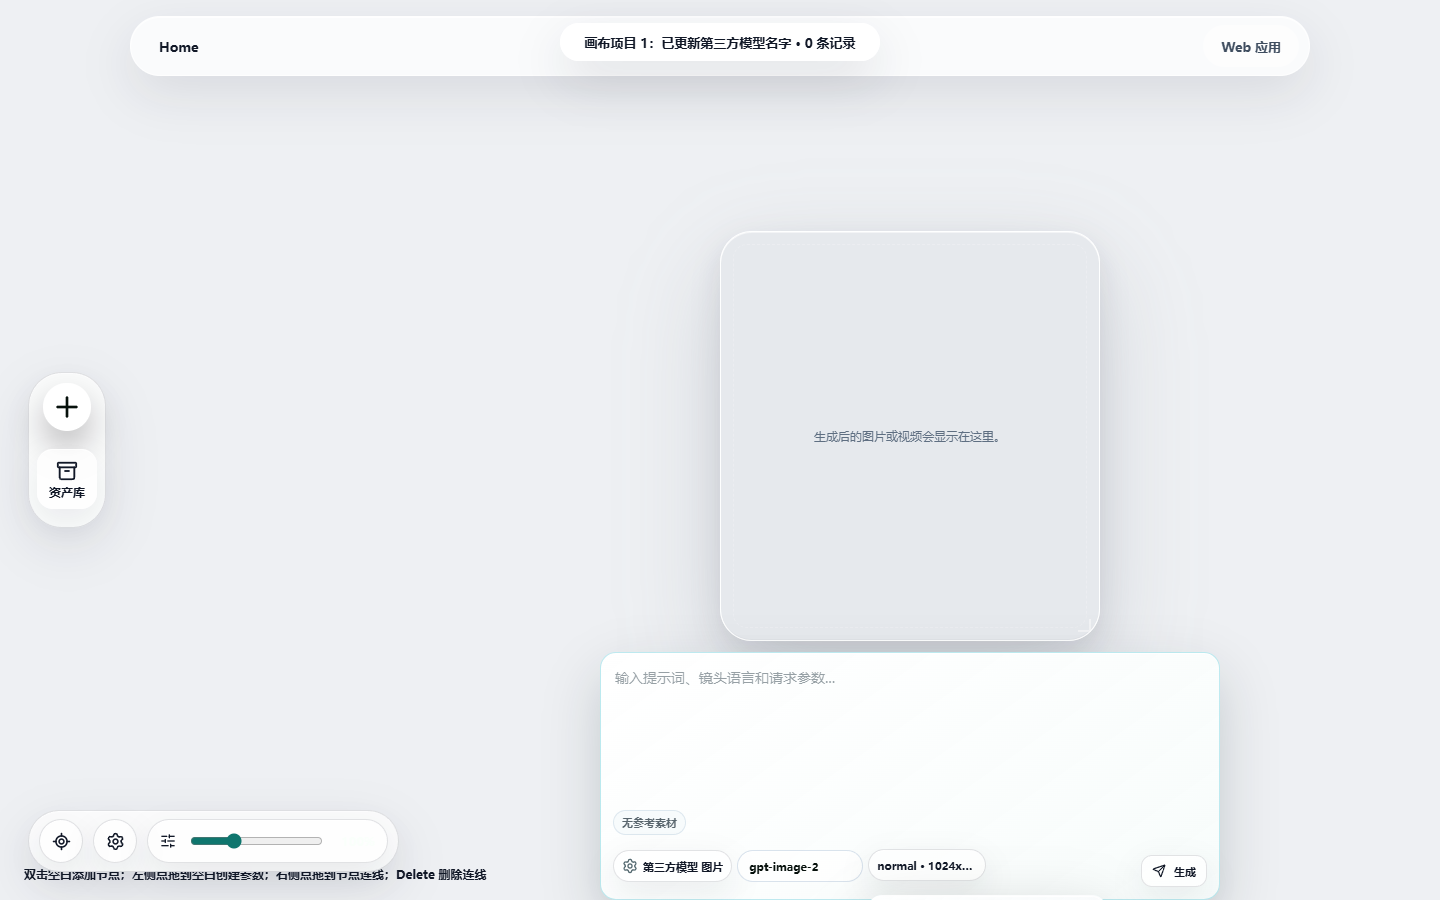The height and width of the screenshot is (900, 1440).
Task: Open the gpt-image-2 model dropdown
Action: 800,866
